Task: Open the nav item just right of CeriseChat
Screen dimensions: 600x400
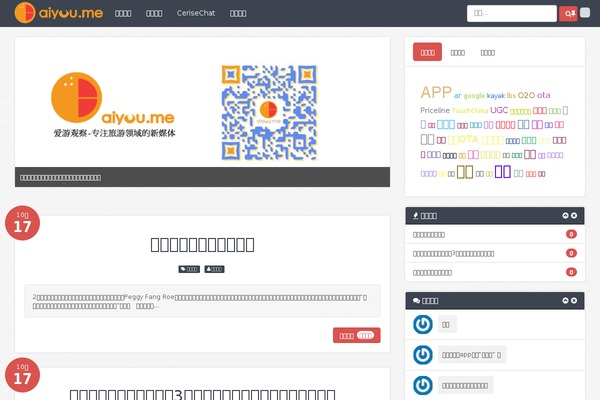Action: pyautogui.click(x=238, y=13)
